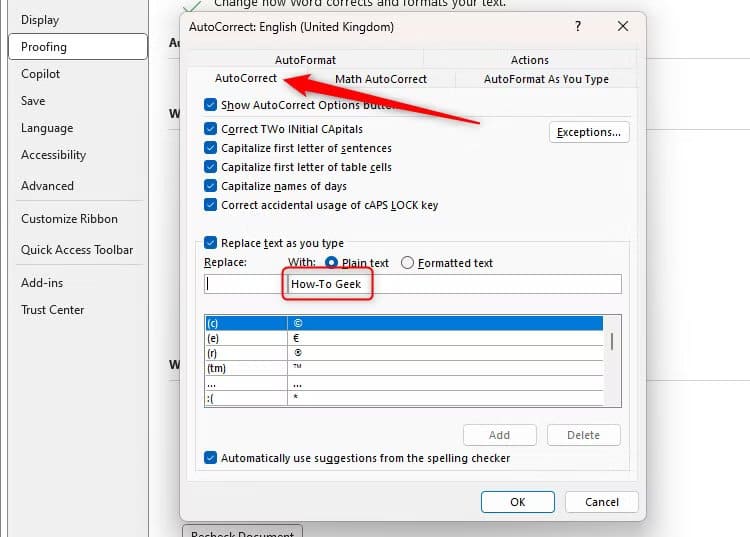The height and width of the screenshot is (537, 750).
Task: Open AutoFormat As You Type tab
Action: (x=546, y=79)
